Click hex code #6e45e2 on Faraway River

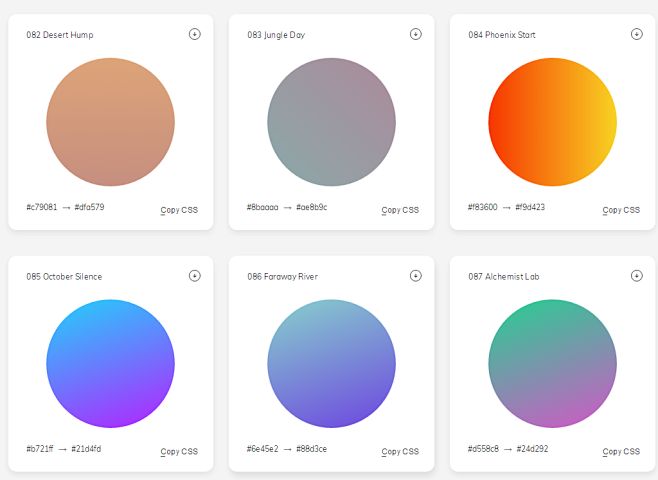point(263,449)
